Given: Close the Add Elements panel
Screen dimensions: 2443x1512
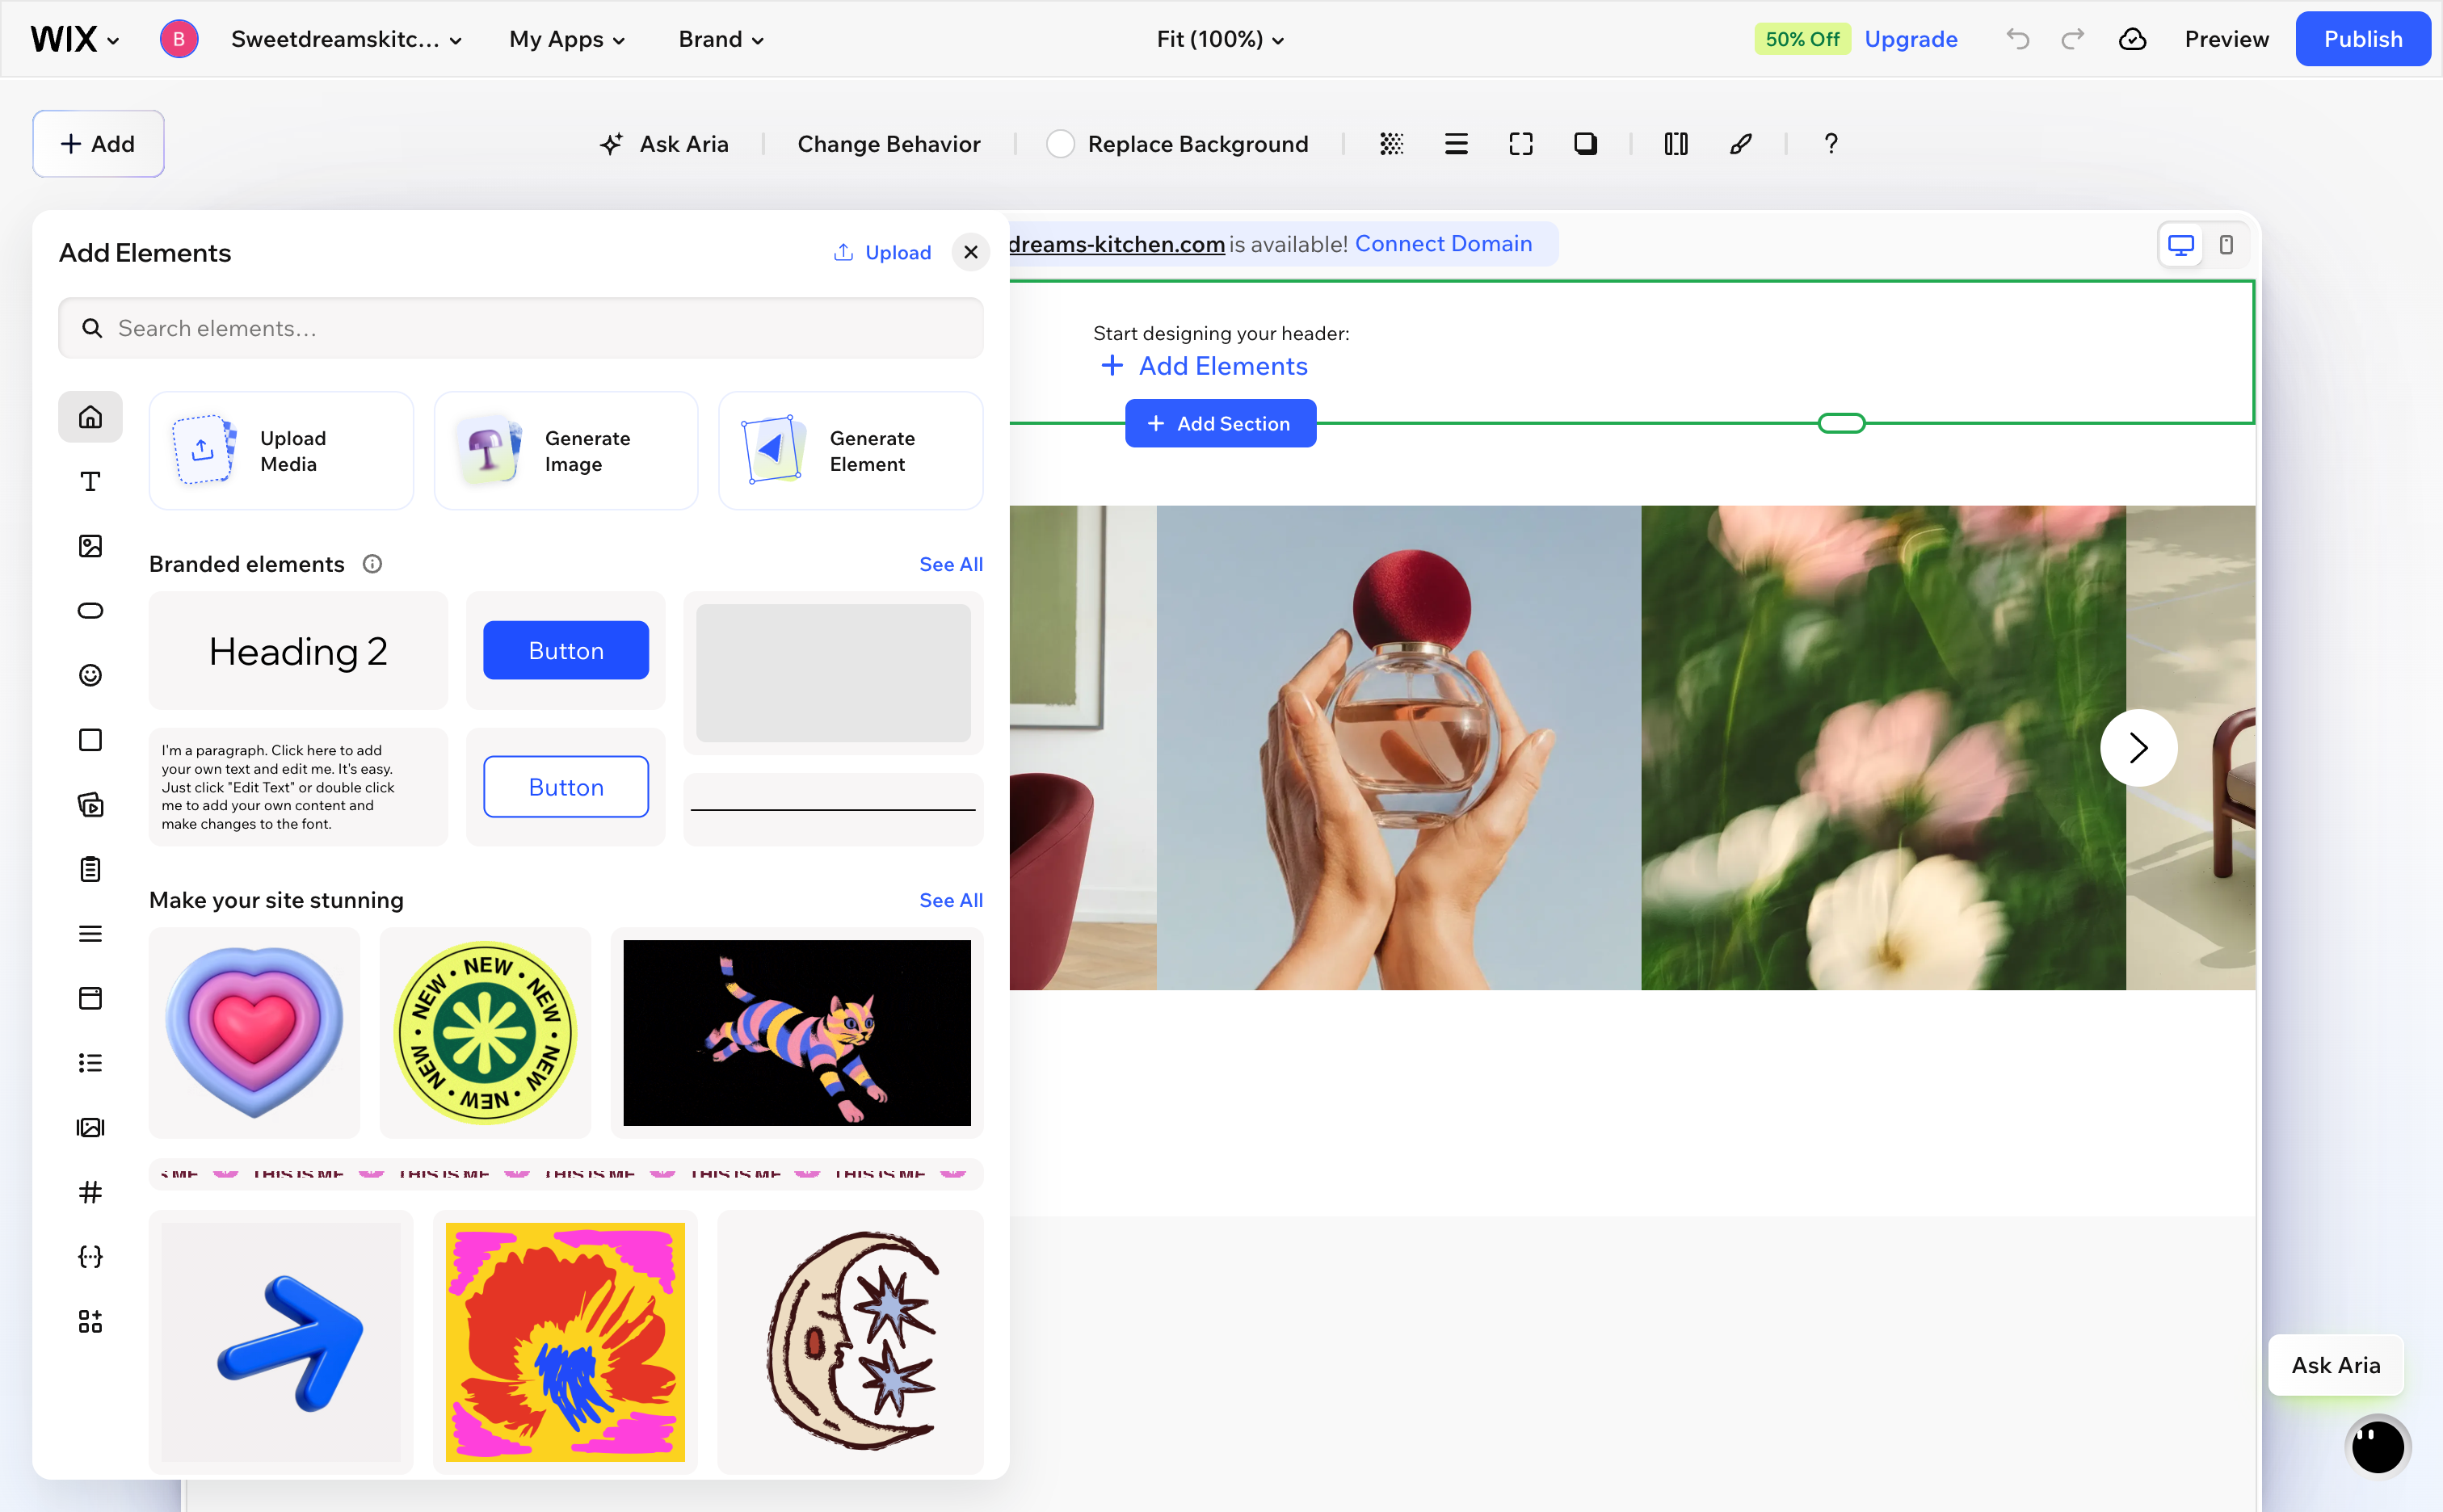Looking at the screenshot, I should tap(970, 253).
